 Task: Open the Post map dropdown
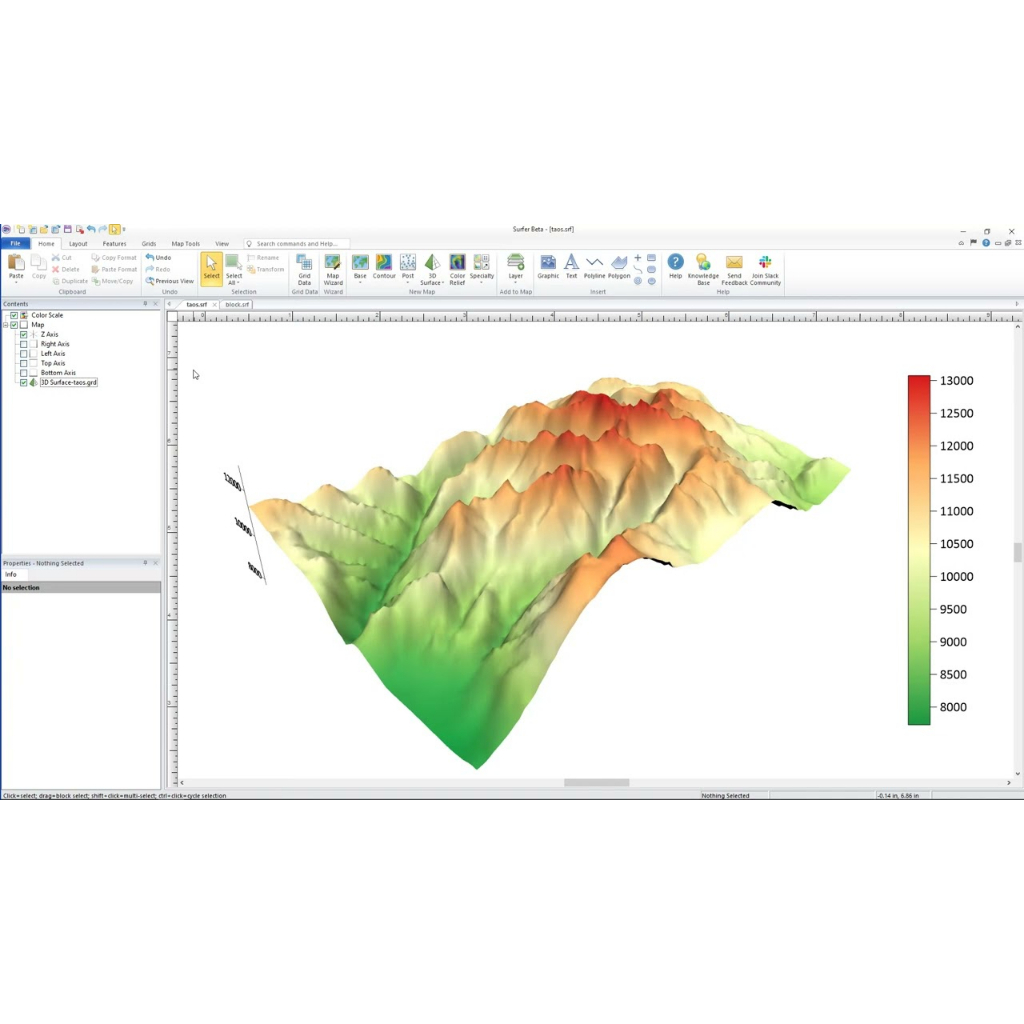tap(408, 280)
